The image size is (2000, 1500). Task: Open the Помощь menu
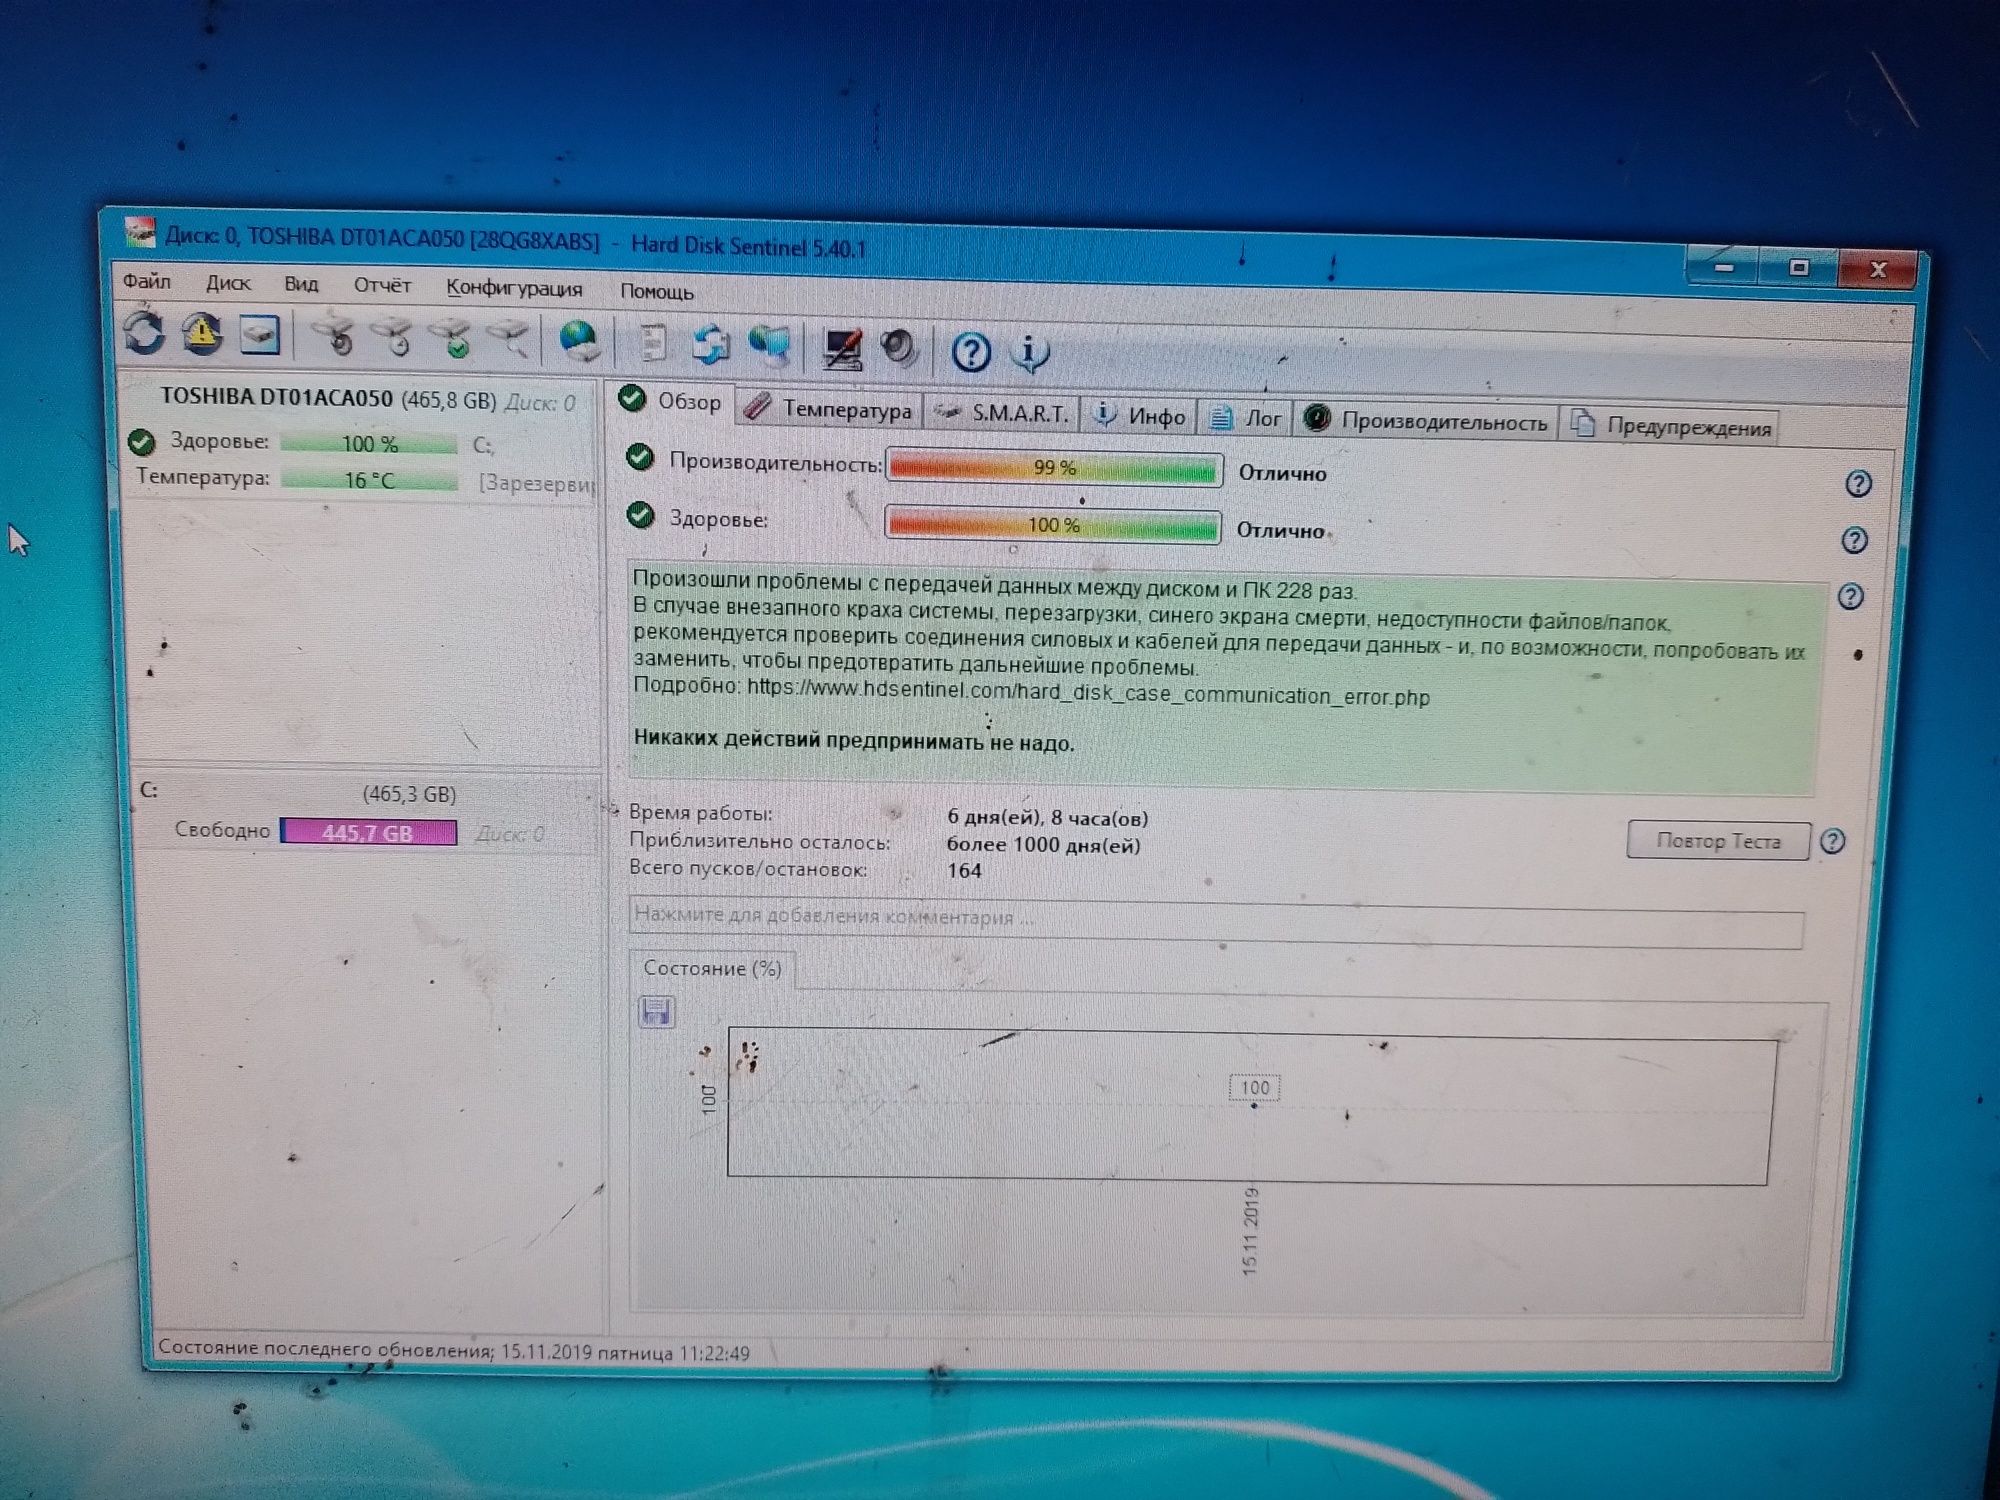tap(656, 292)
